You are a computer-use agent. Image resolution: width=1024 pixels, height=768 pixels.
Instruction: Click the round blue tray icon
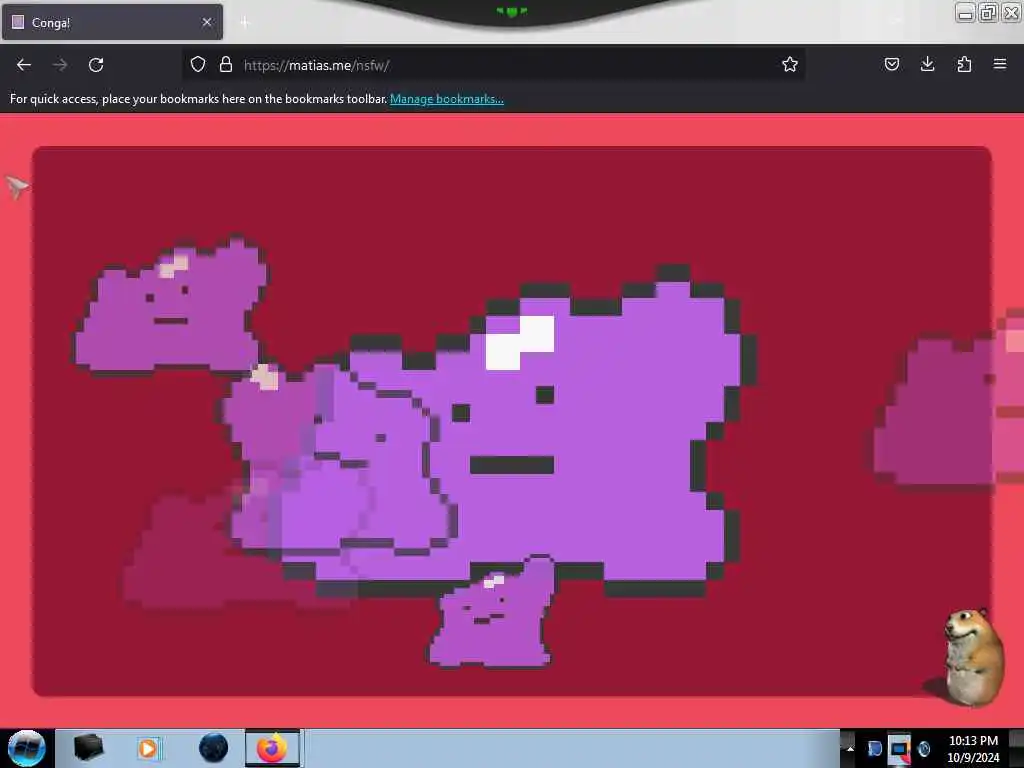pos(923,749)
